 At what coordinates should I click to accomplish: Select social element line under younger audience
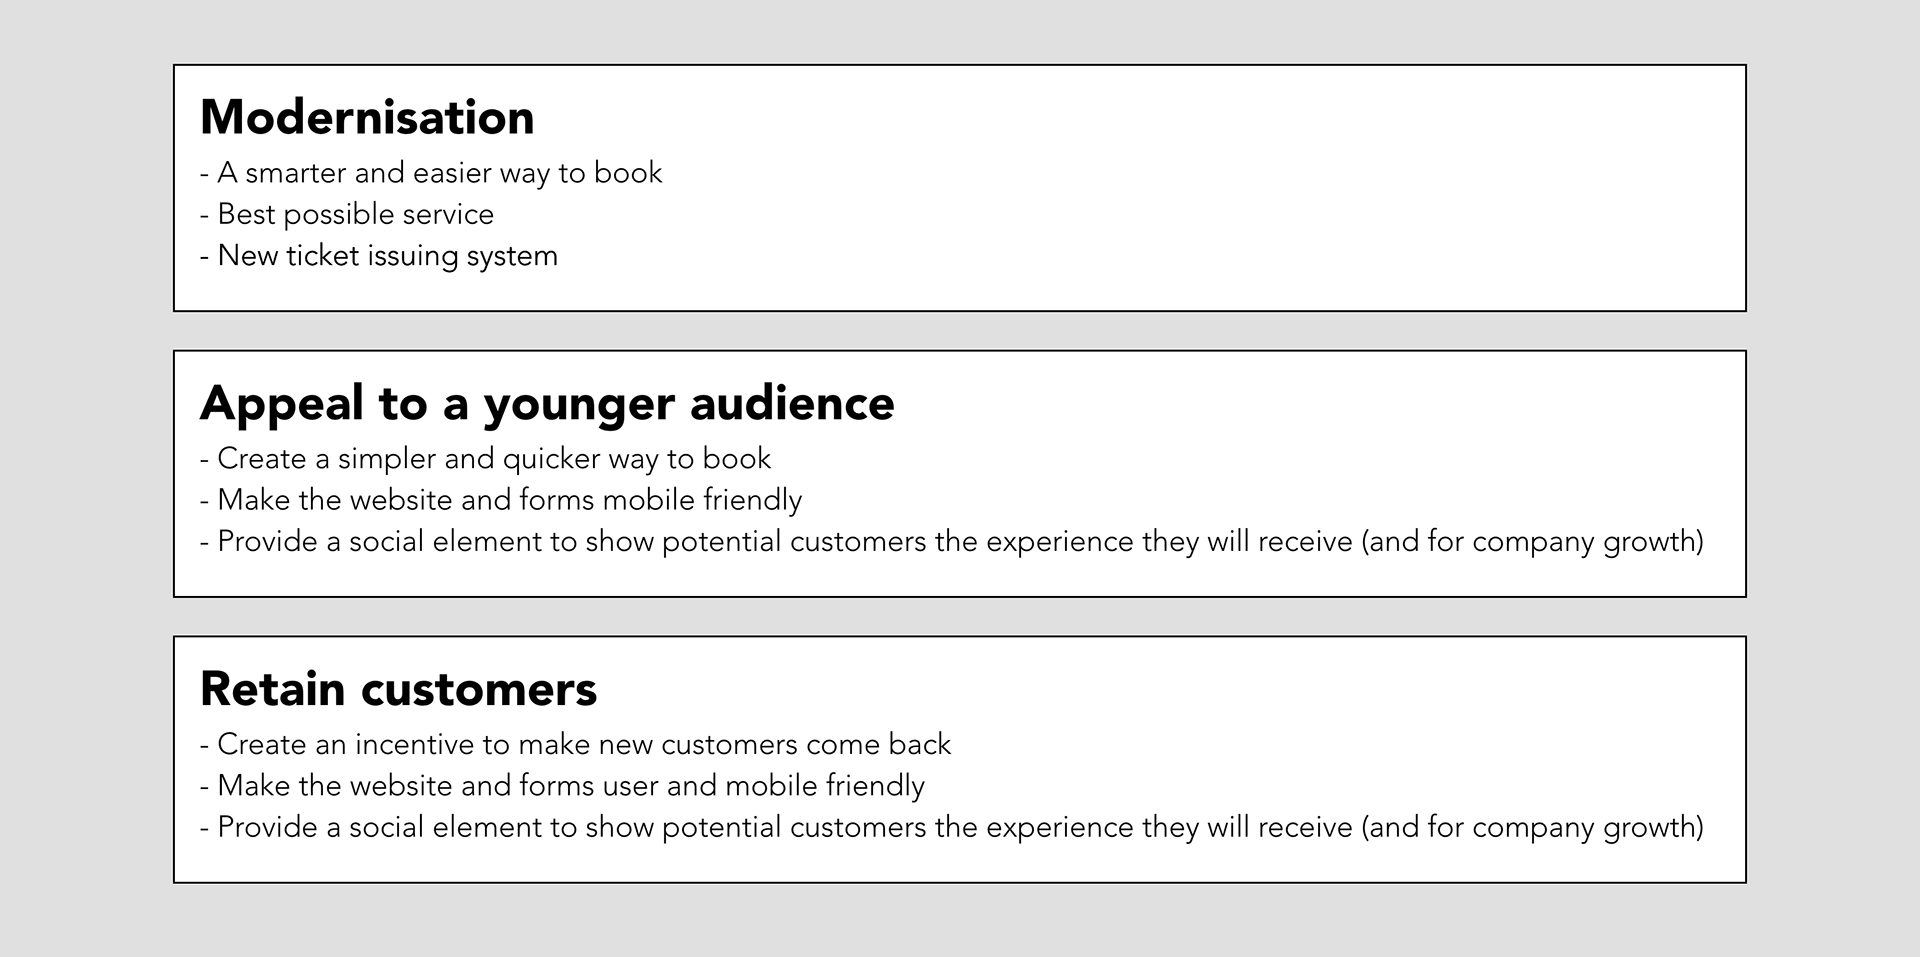952,541
